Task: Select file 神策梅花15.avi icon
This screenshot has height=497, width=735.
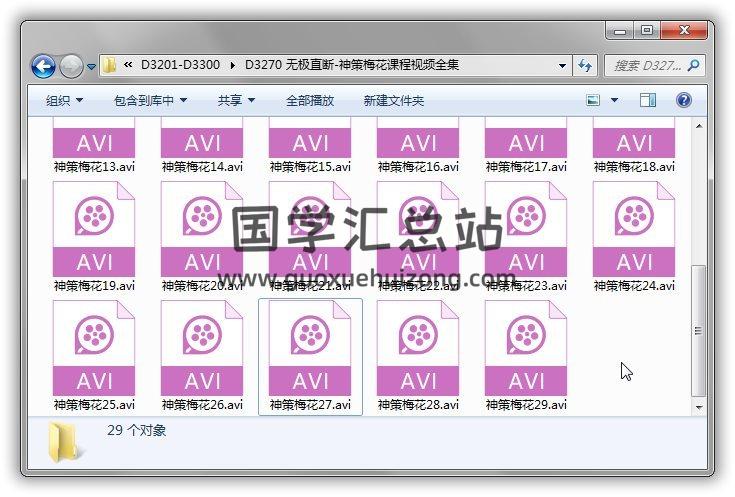Action: 310,138
